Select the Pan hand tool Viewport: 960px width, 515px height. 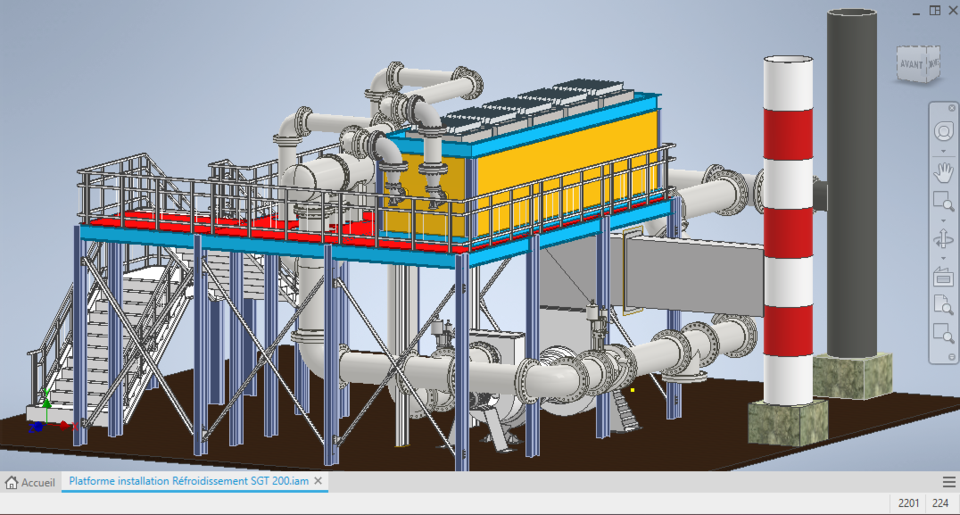point(943,171)
